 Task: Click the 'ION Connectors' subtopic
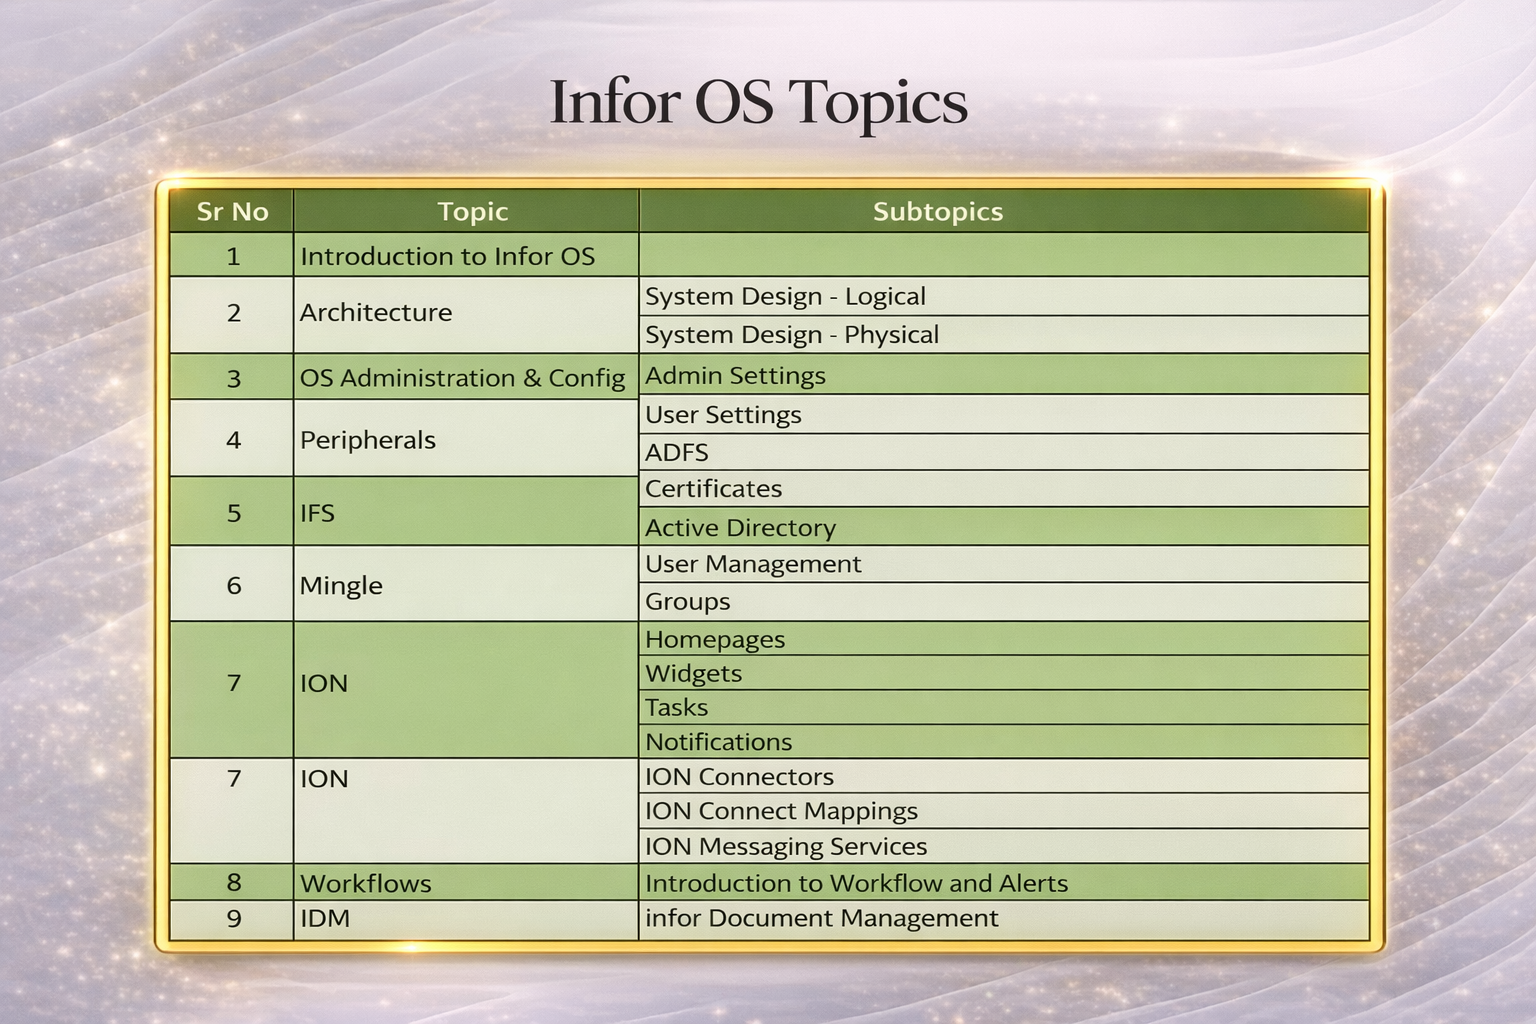[740, 776]
